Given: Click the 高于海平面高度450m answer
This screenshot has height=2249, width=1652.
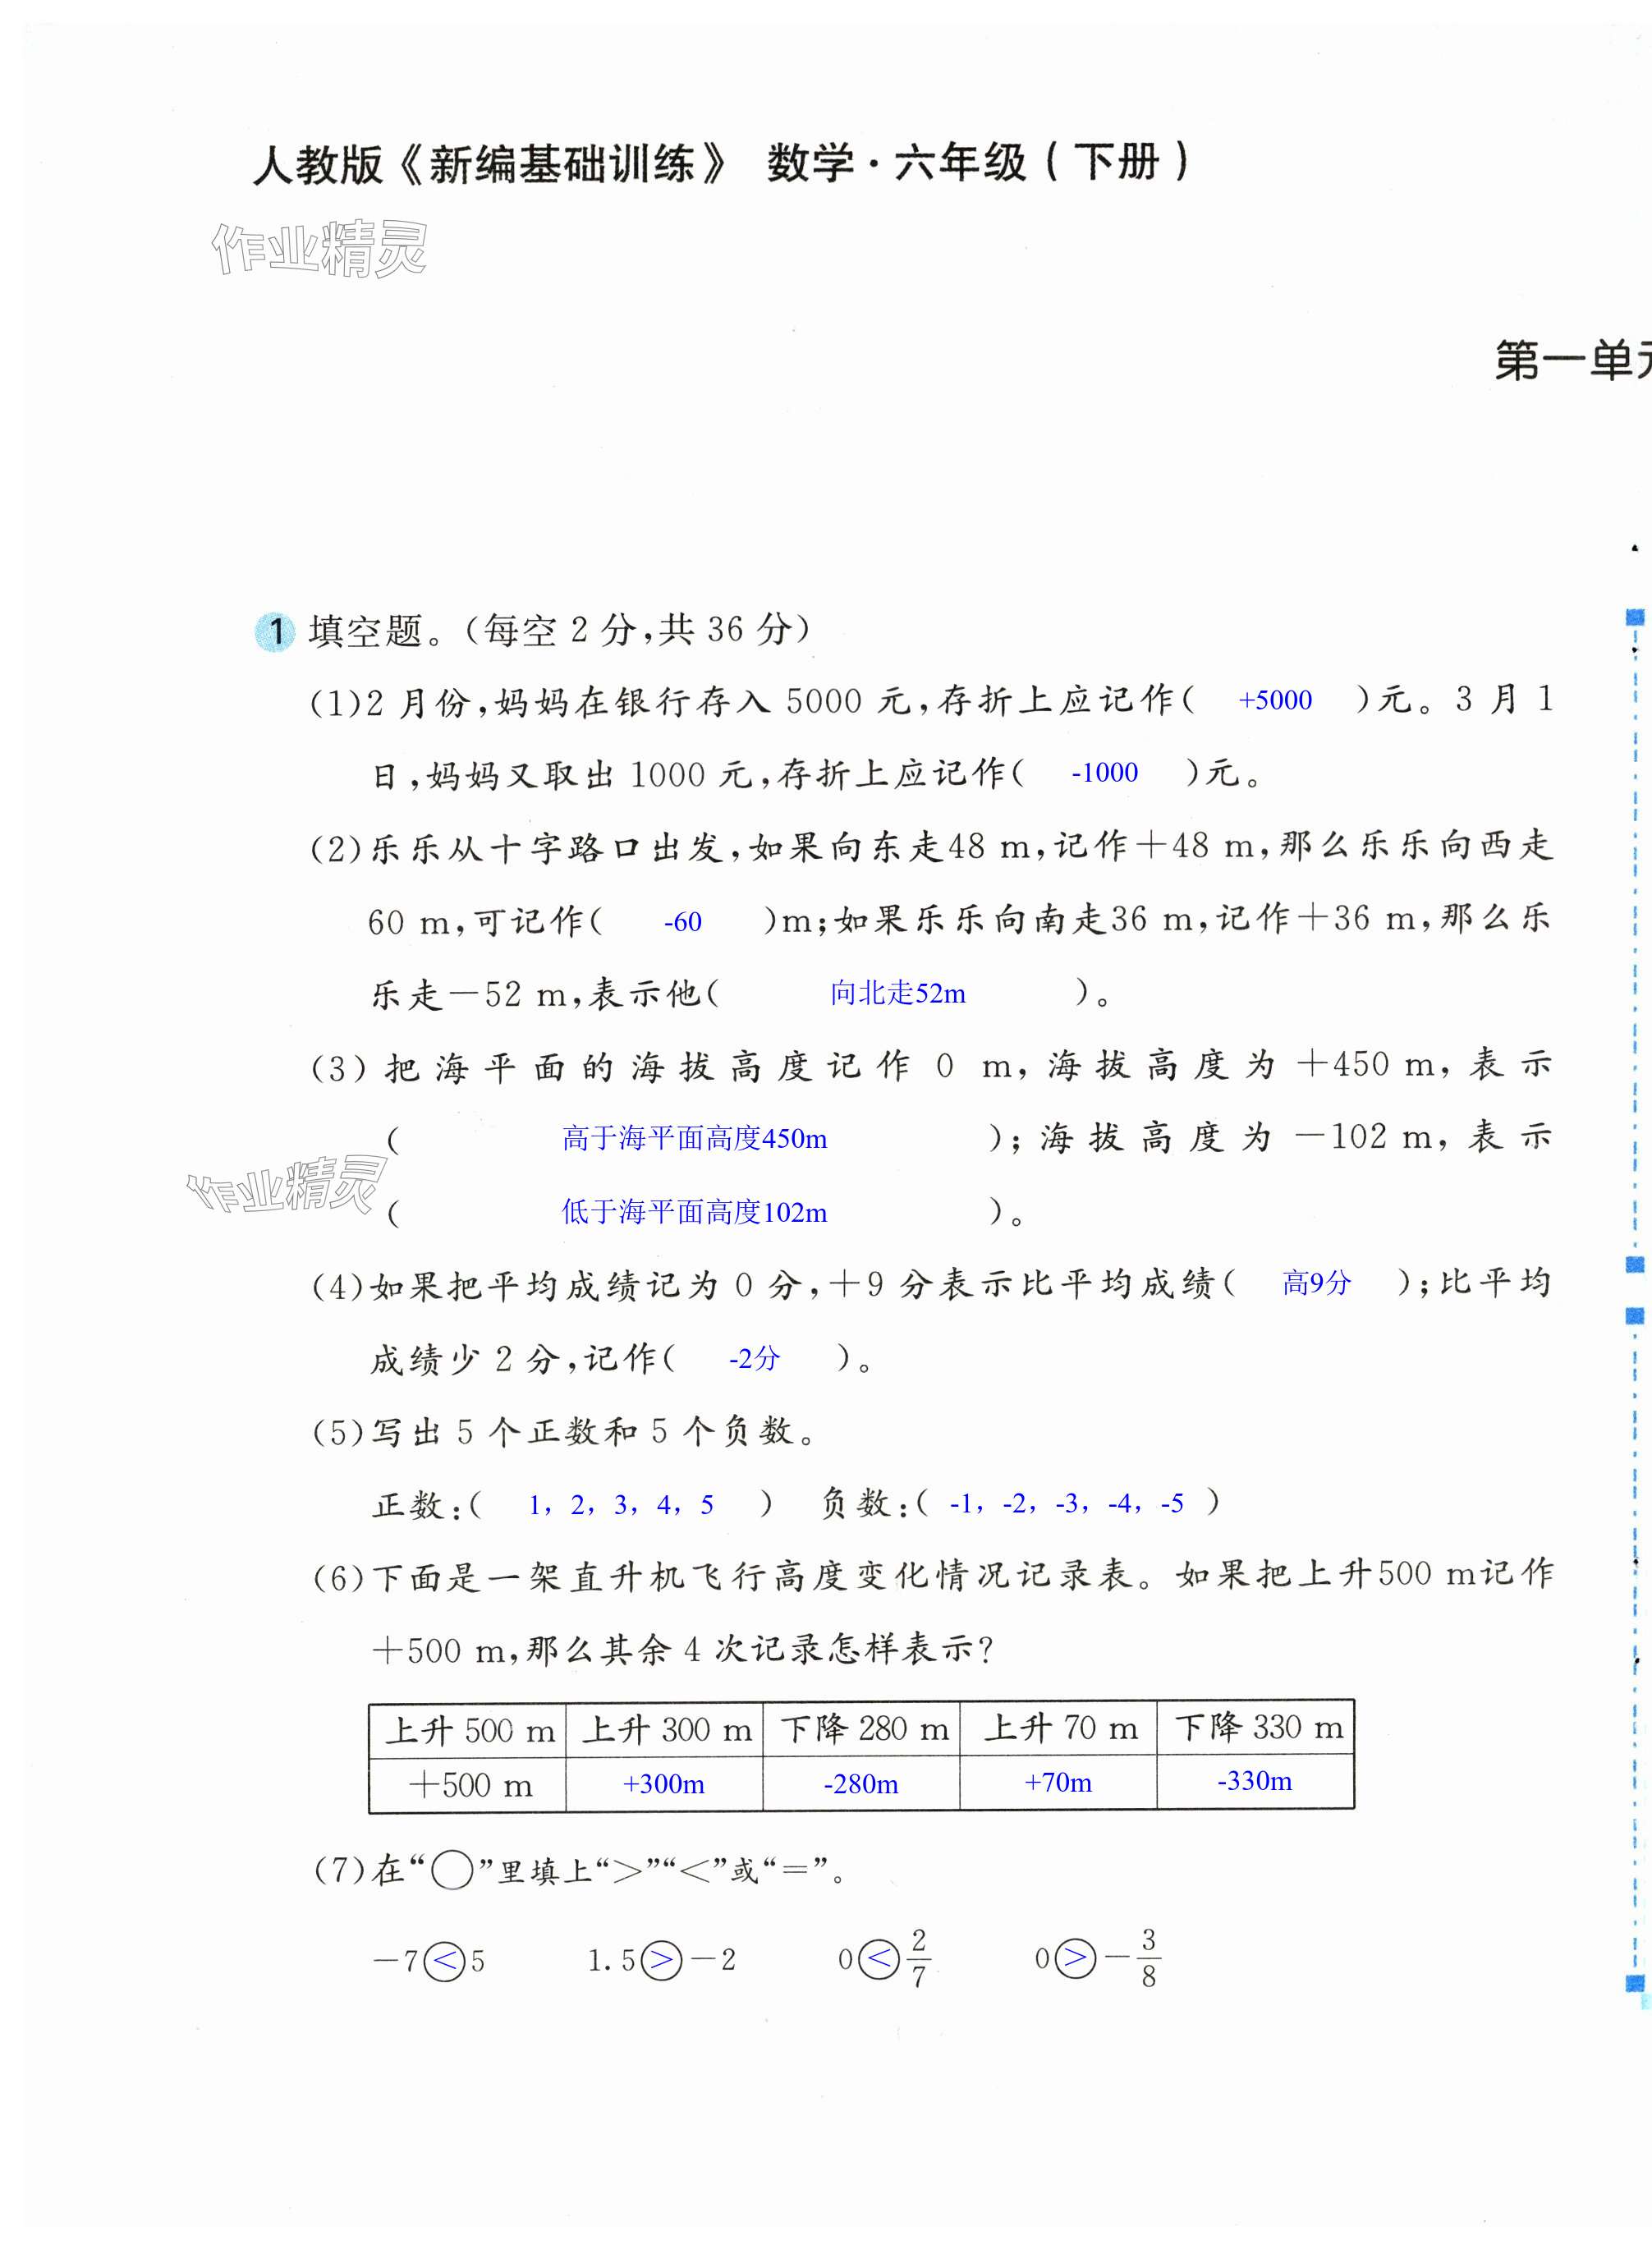Looking at the screenshot, I should [x=694, y=1138].
